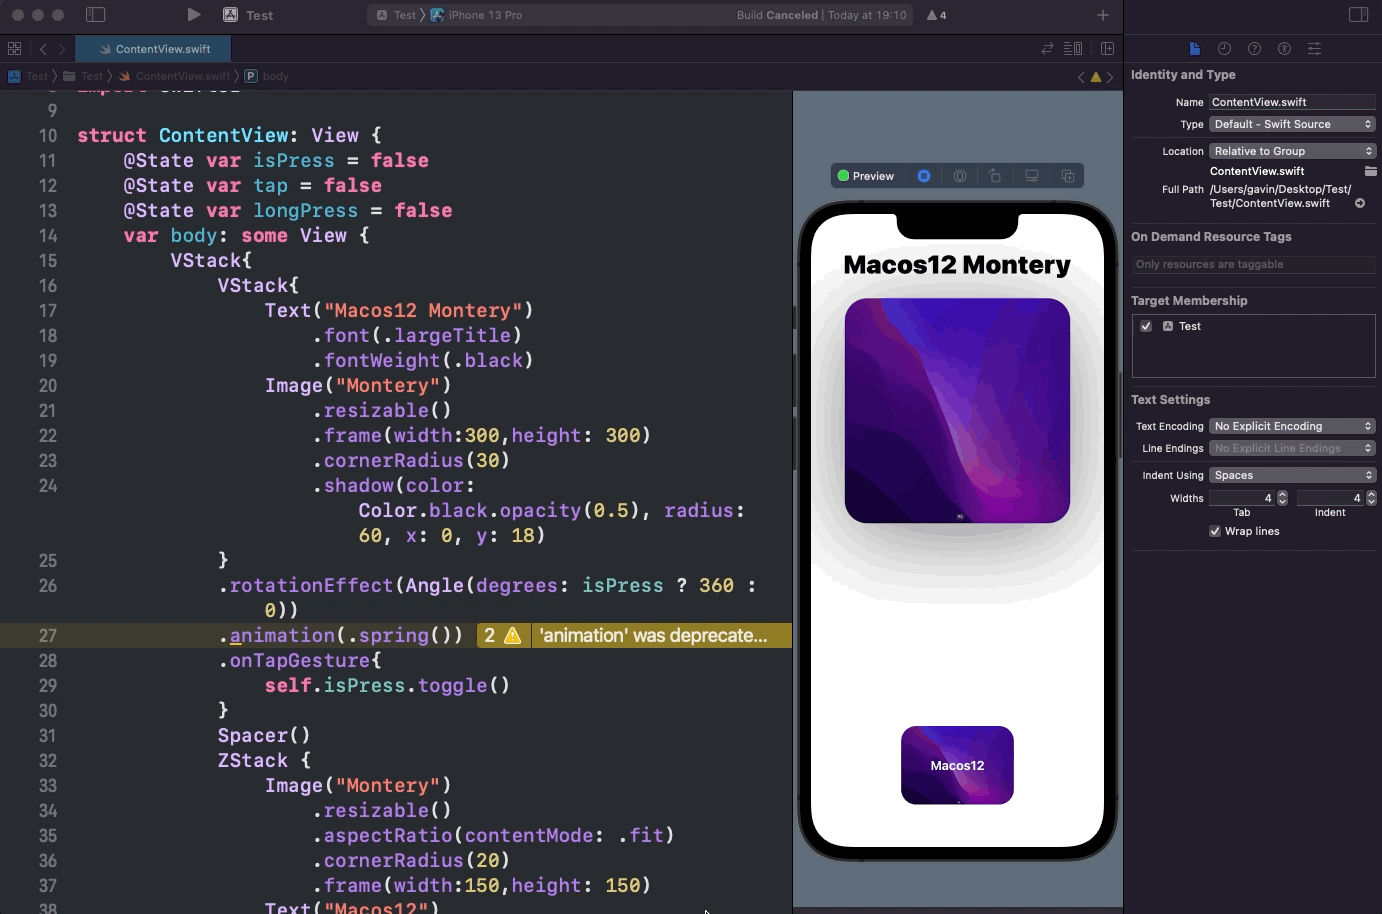Image resolution: width=1382 pixels, height=914 pixels.
Task: Click longPress variable on line 13
Action: pos(305,211)
